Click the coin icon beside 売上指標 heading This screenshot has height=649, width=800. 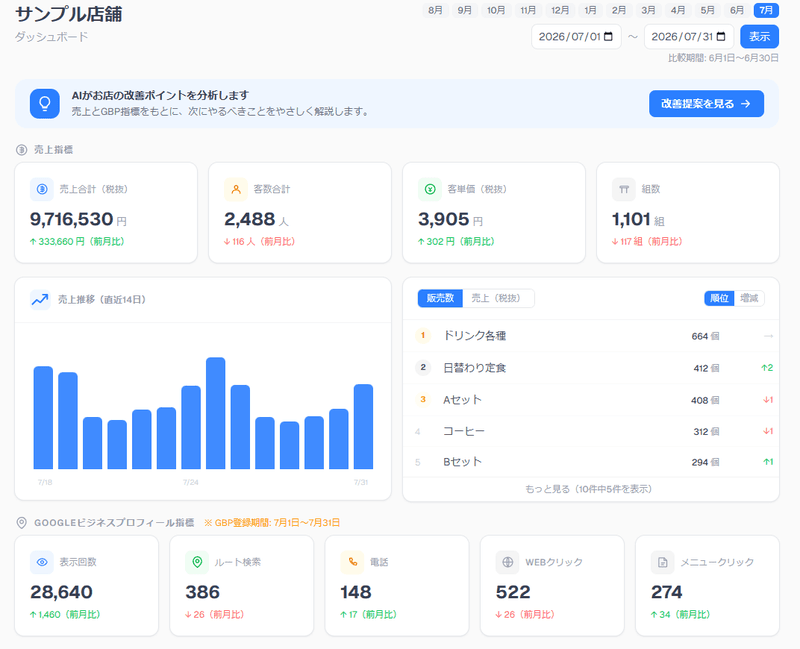[21, 150]
